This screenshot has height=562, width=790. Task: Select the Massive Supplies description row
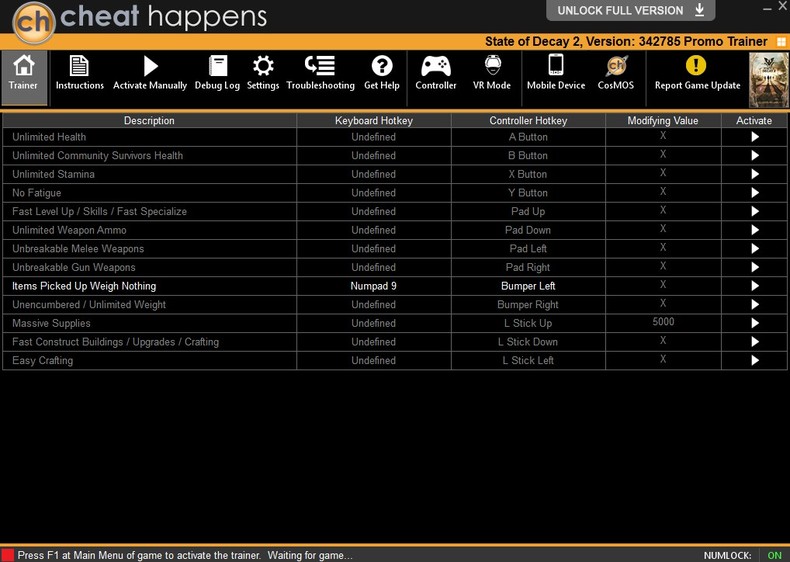(x=150, y=324)
